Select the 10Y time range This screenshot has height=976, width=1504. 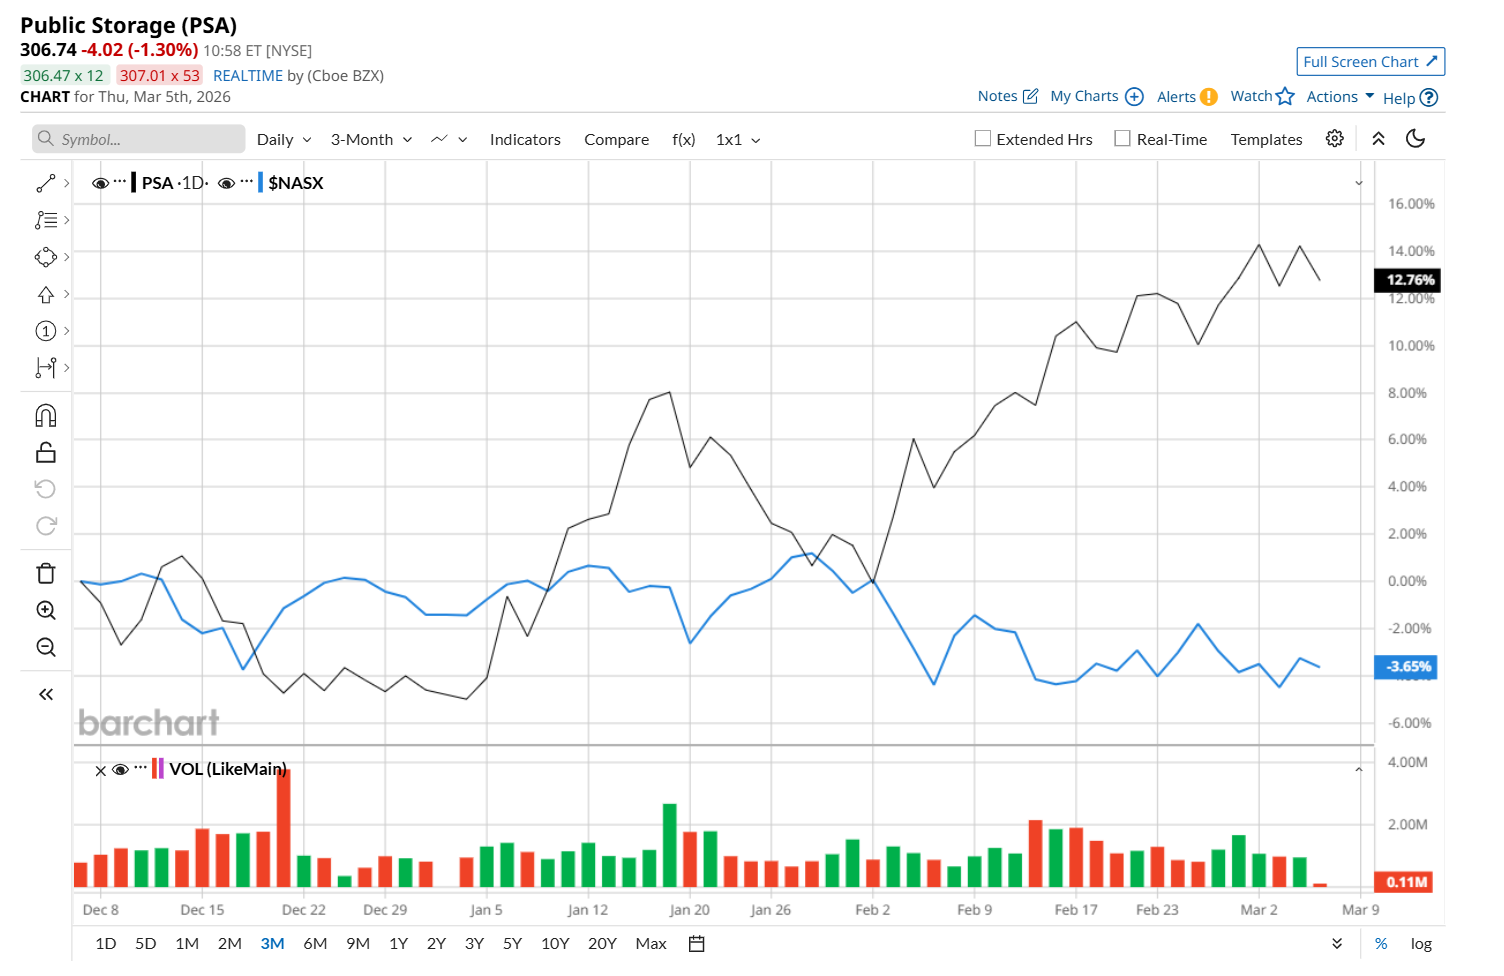click(555, 944)
